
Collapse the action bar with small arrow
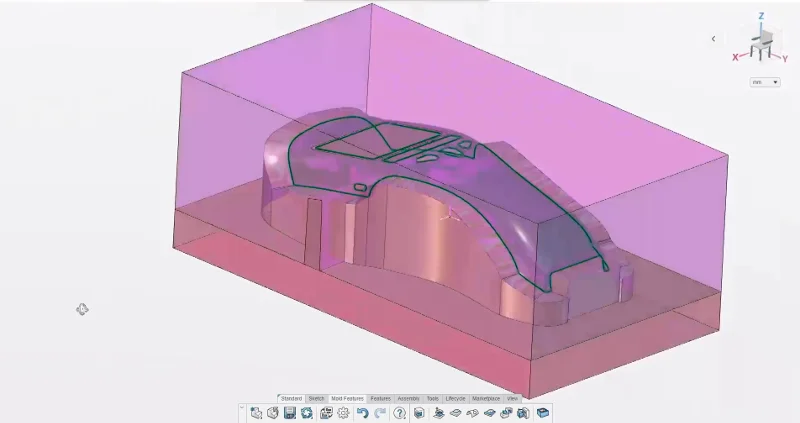pyautogui.click(x=241, y=407)
